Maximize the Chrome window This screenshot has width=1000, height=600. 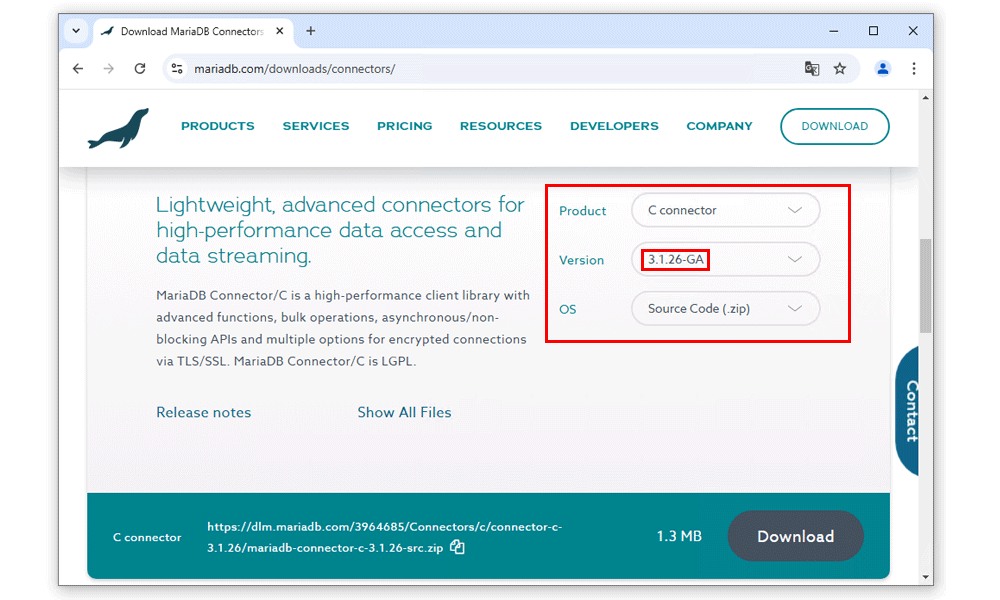pyautogui.click(x=874, y=31)
